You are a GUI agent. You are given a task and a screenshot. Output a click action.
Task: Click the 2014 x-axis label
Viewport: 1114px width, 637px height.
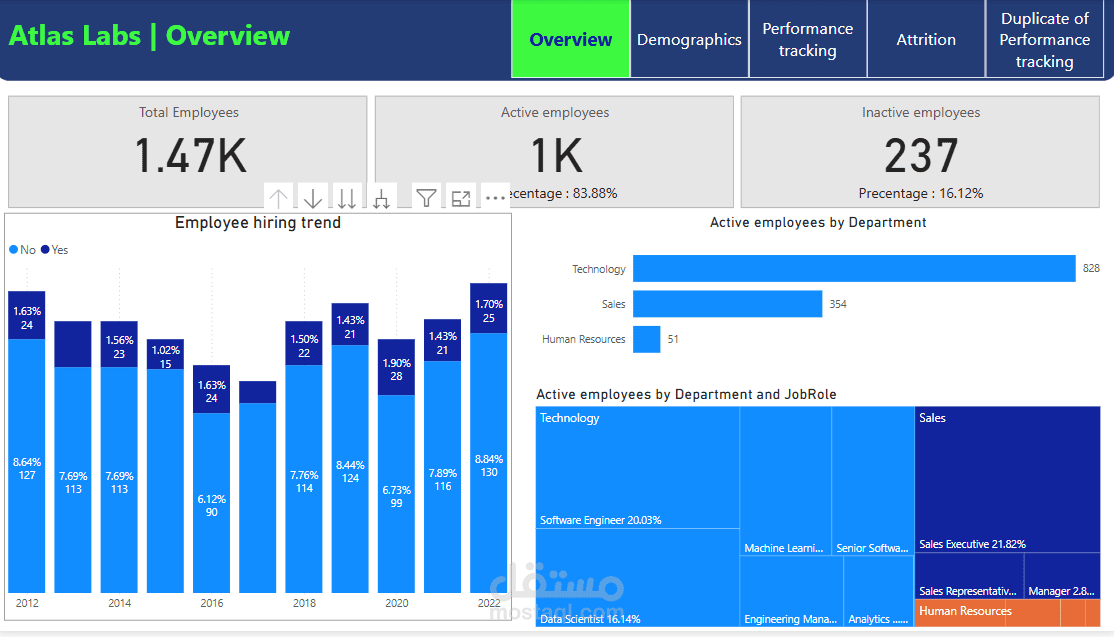pos(119,603)
